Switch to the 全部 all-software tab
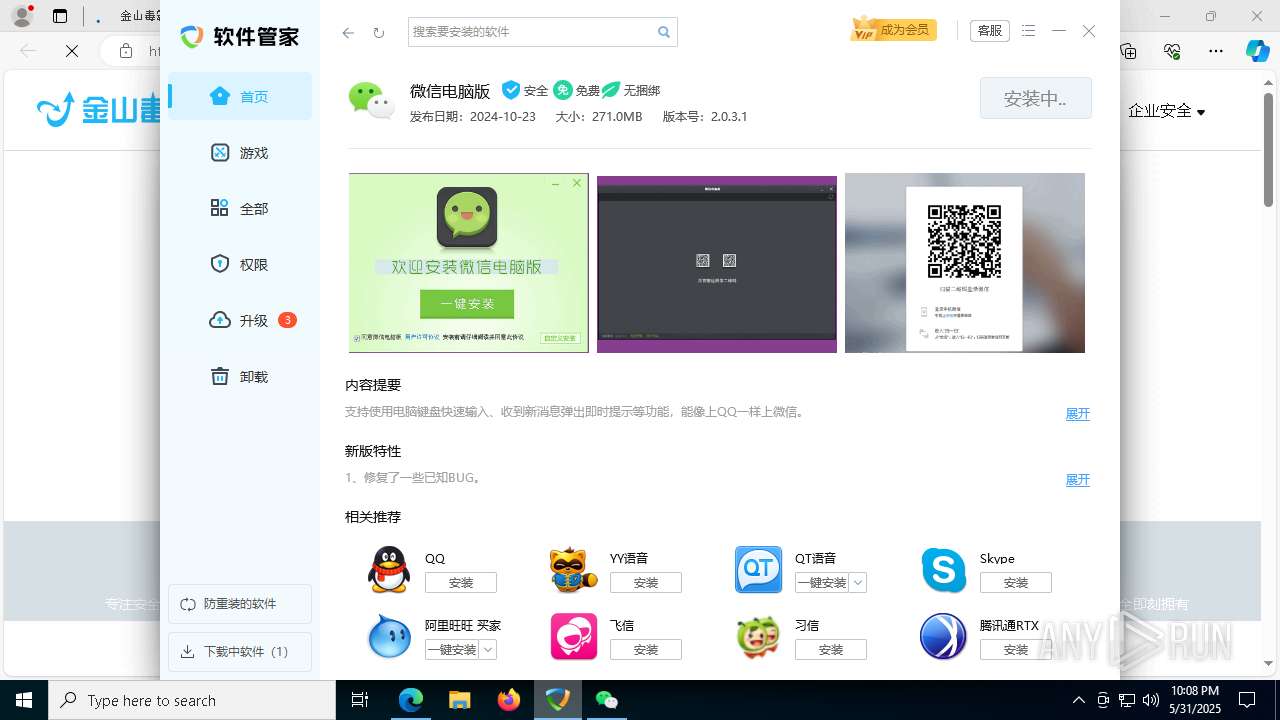Viewport: 1280px width, 720px height. (240, 209)
